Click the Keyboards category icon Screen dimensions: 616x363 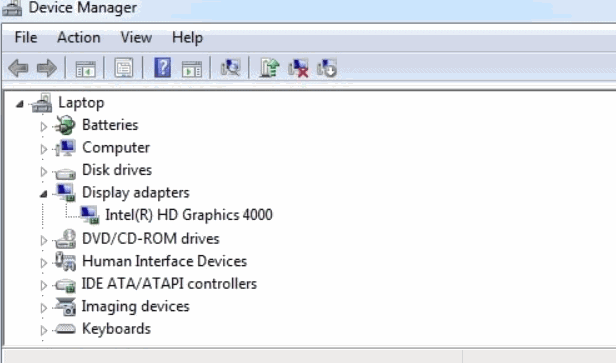coord(65,329)
